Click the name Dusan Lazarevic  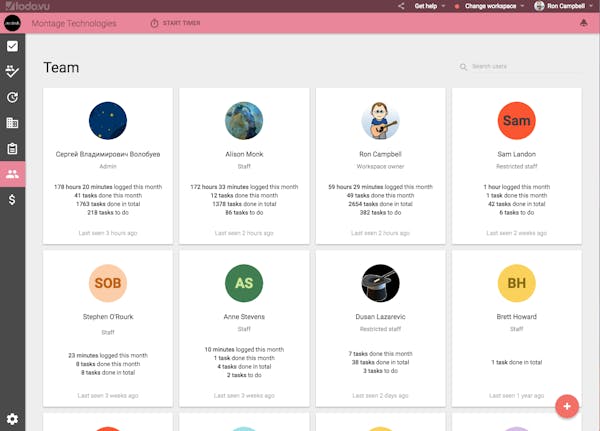coord(380,317)
